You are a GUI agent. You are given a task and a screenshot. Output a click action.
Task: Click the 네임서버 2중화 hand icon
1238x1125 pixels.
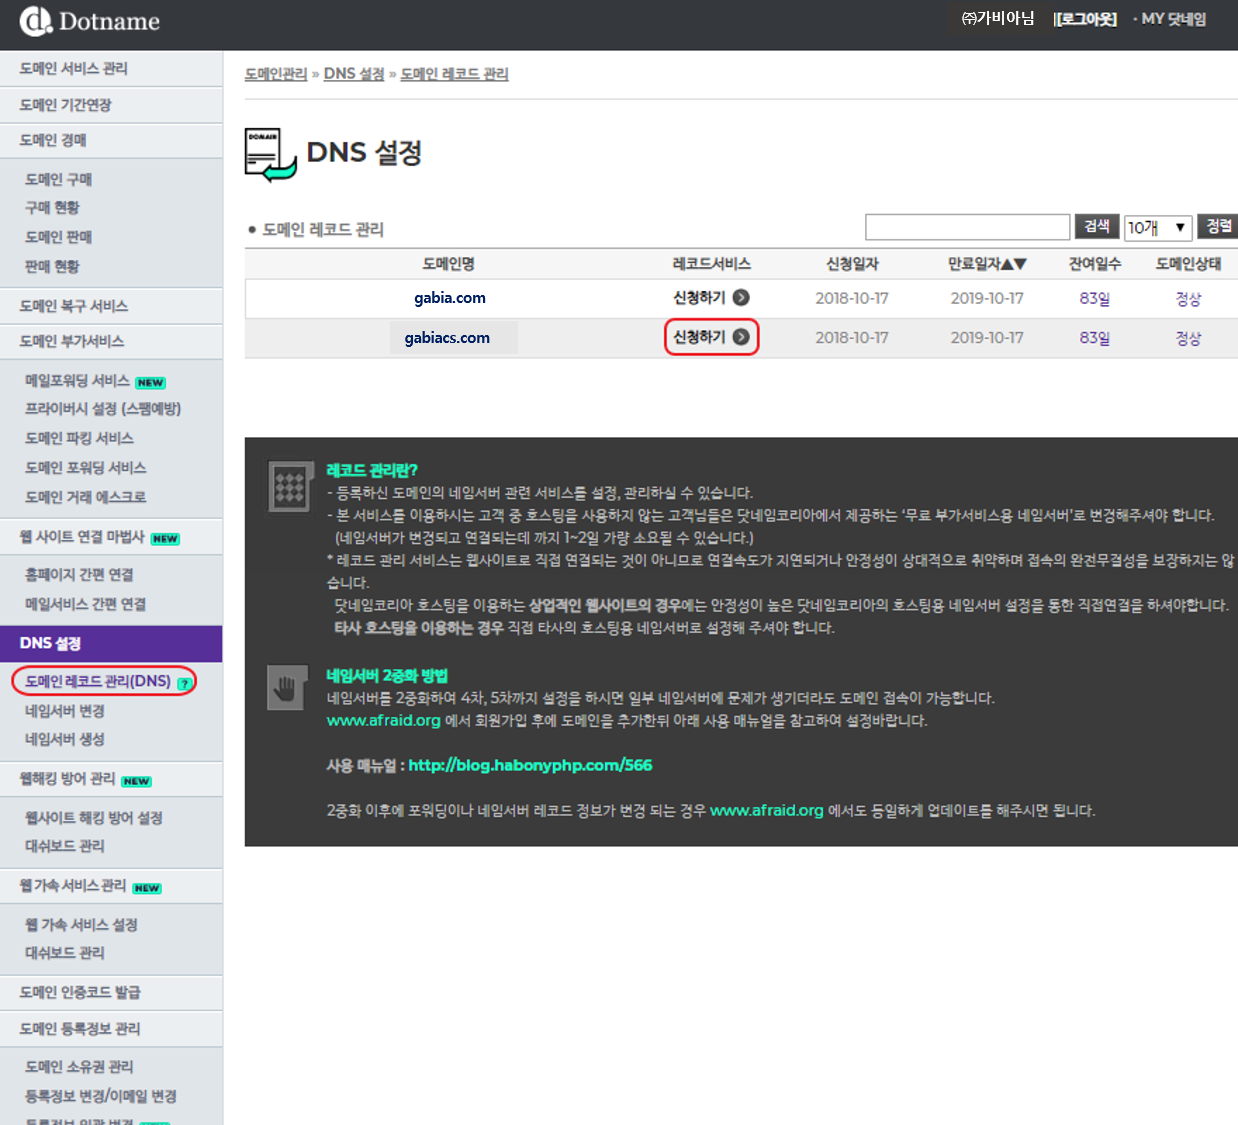287,688
